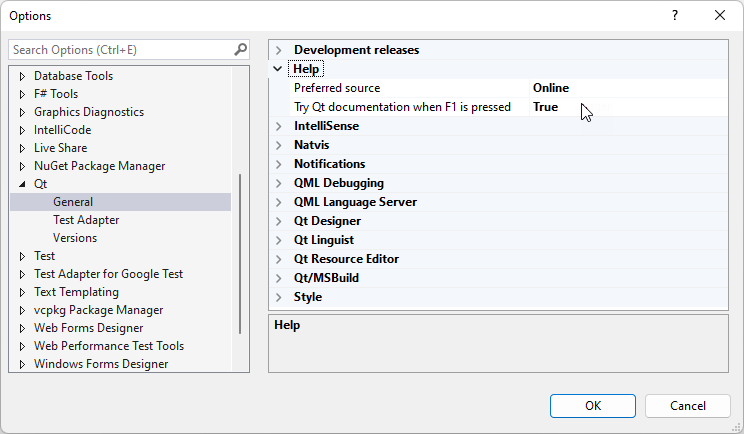
Task: Collapse the Qt tree node
Action: coord(22,184)
